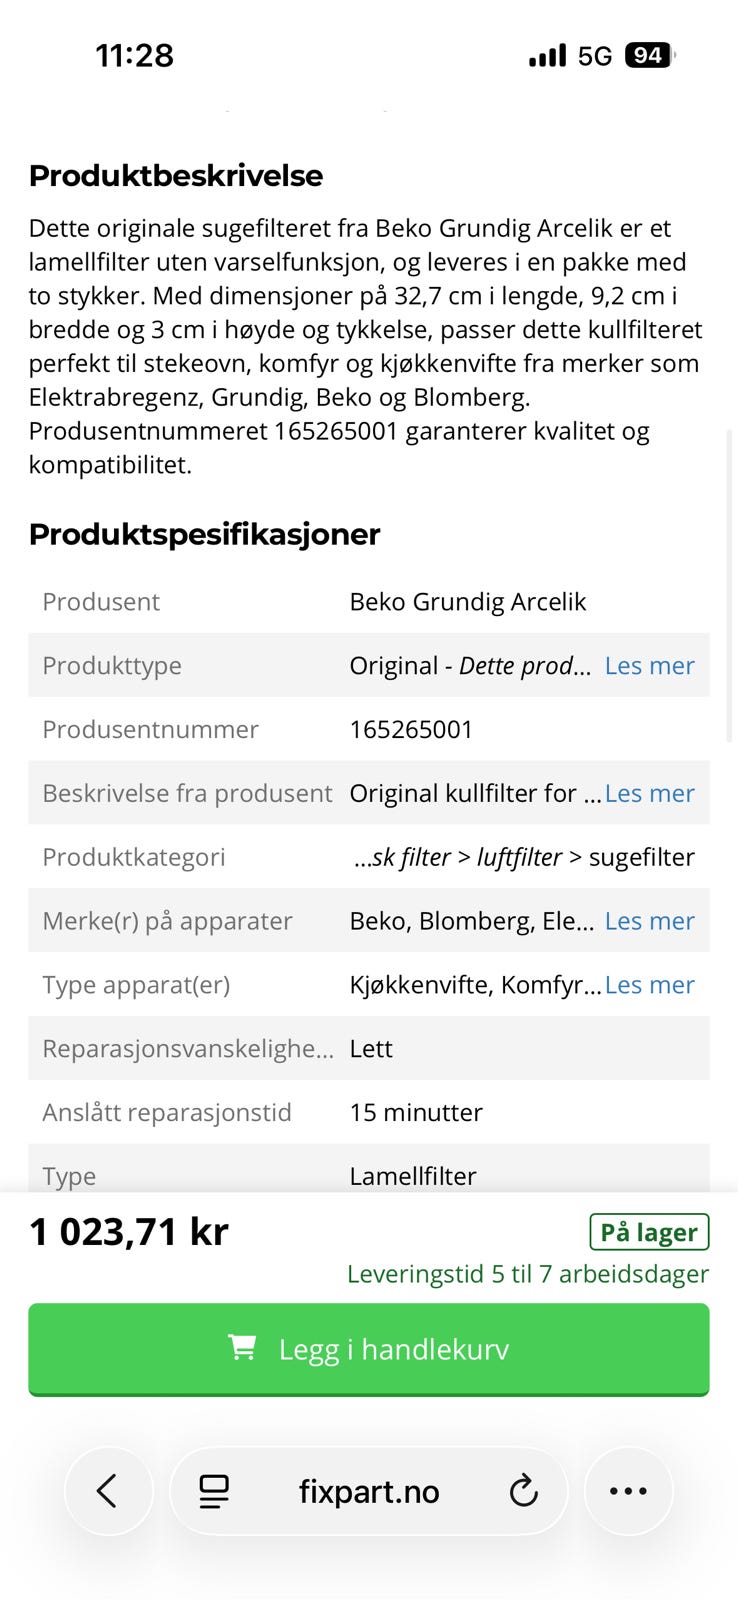Open the luftfilter category breadcrumb
The height and width of the screenshot is (1600, 738).
(519, 857)
